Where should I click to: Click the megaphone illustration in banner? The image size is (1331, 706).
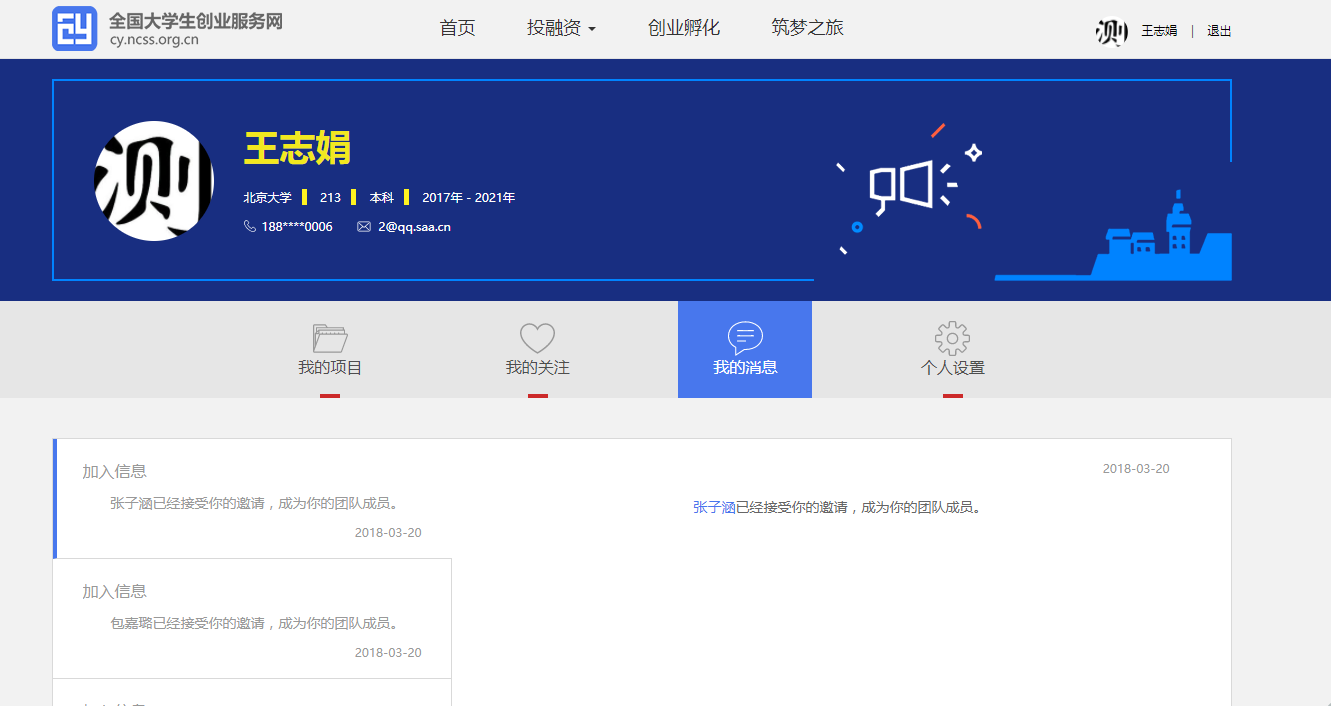pos(905,187)
